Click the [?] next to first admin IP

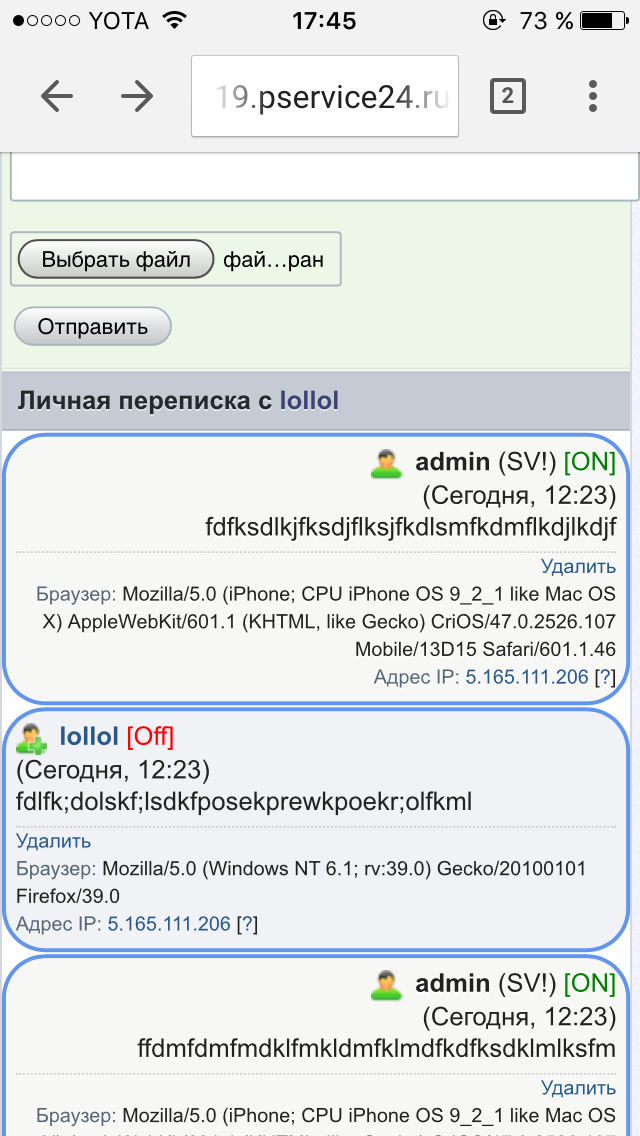604,677
